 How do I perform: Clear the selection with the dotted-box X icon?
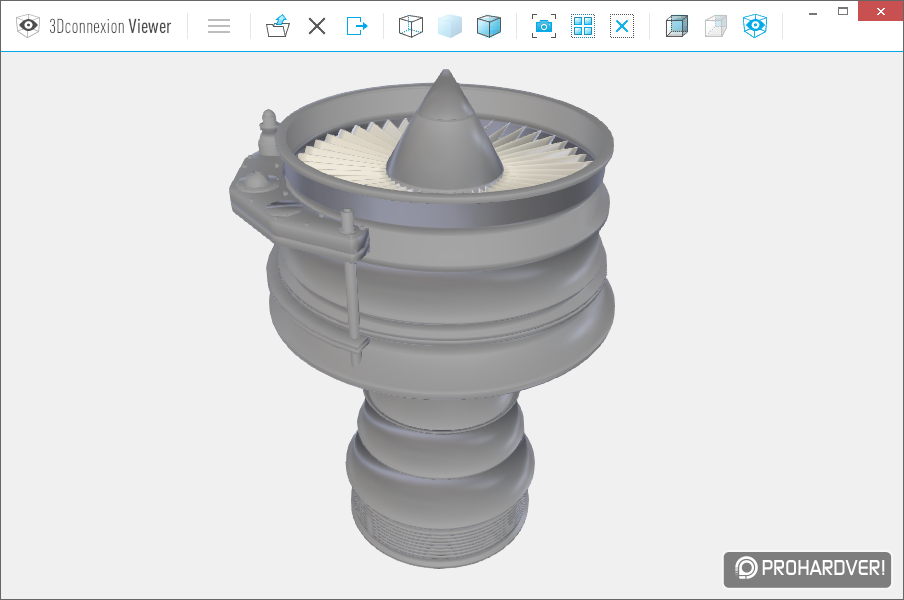pos(622,26)
